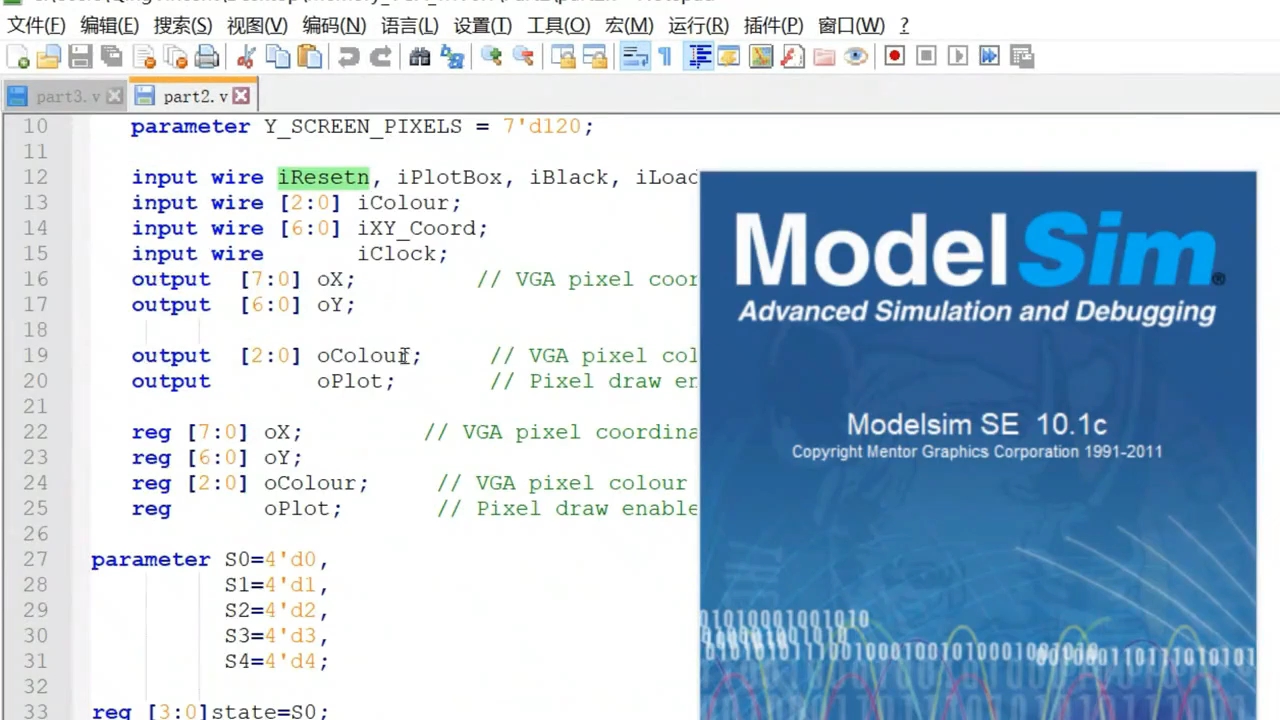The height and width of the screenshot is (720, 1280).
Task: Click Run macro multiple times icon
Action: point(990,56)
